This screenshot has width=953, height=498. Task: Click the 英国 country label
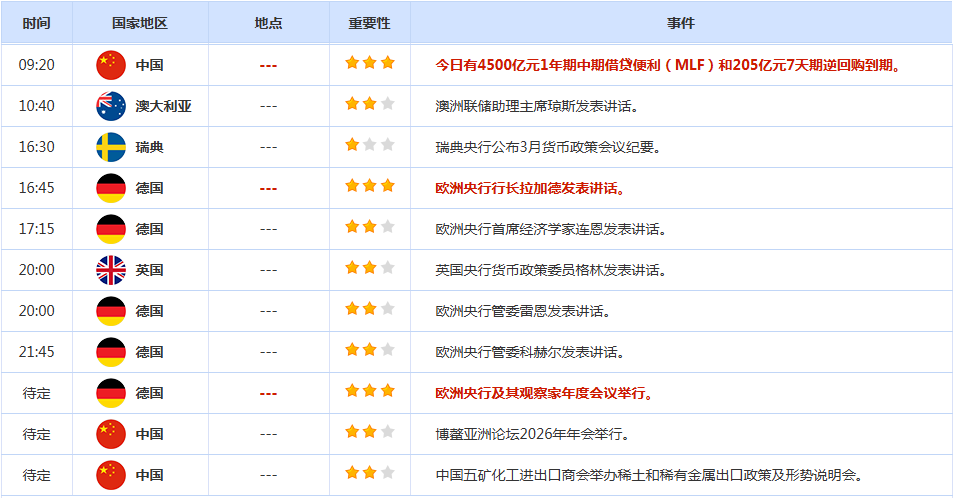(x=150, y=270)
